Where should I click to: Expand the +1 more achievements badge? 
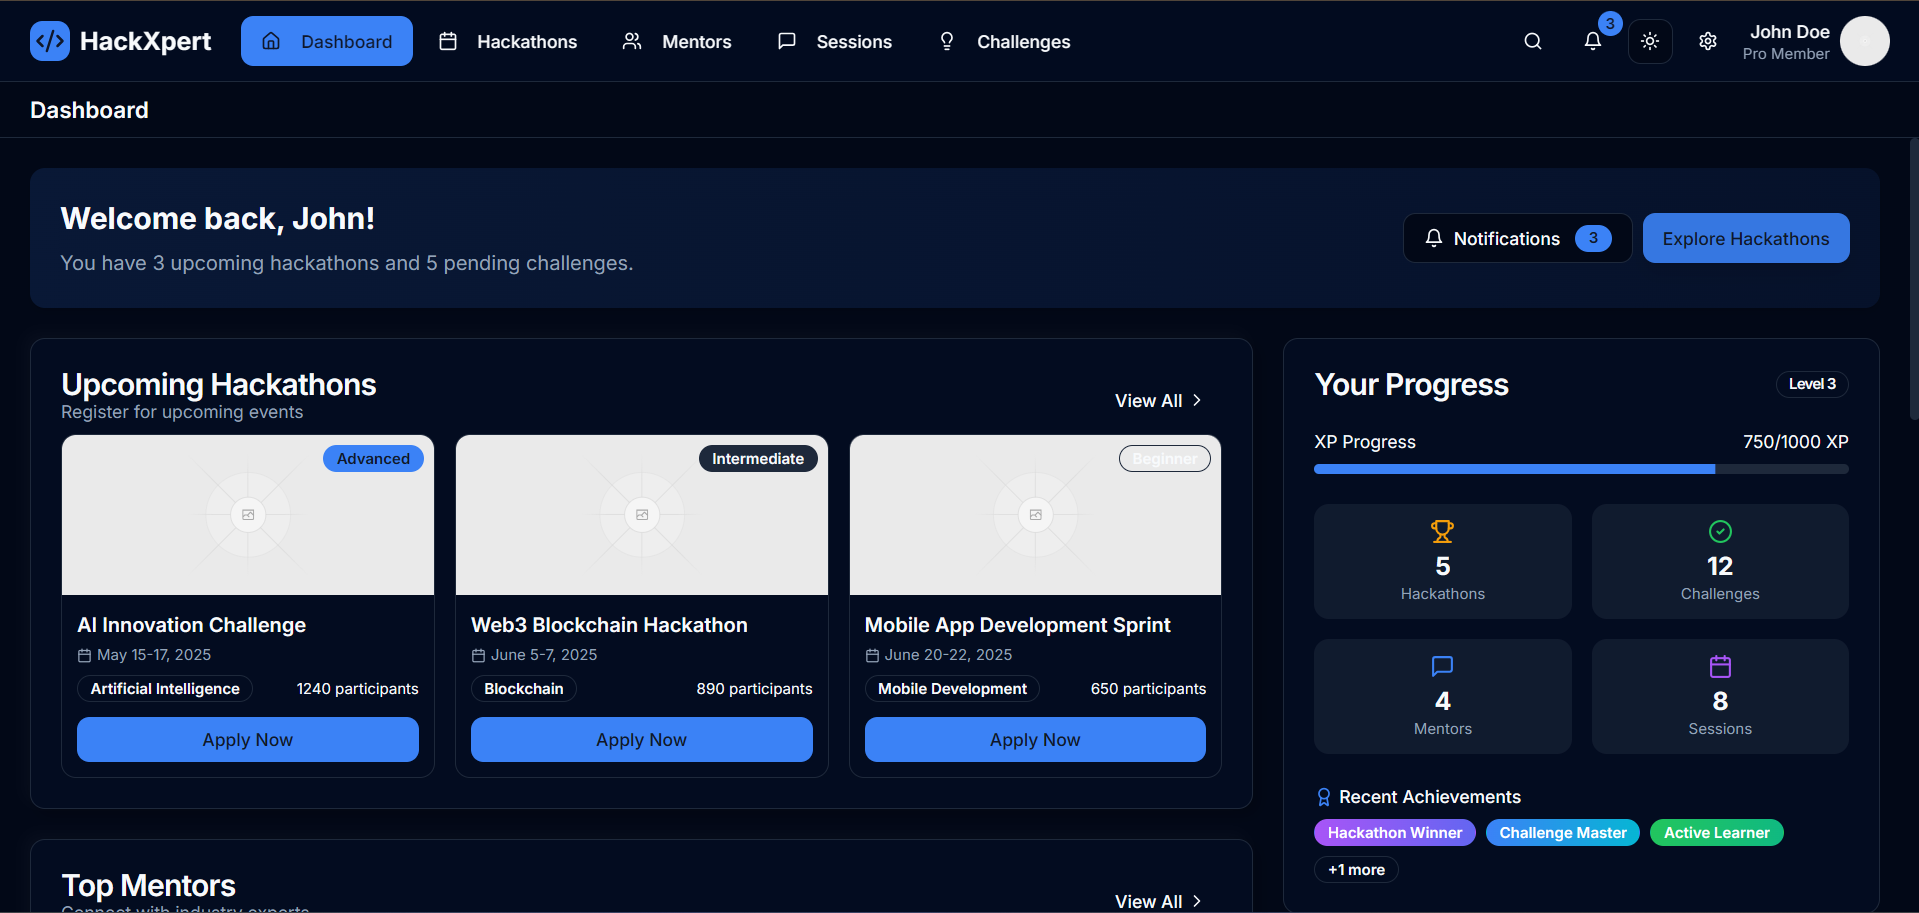coord(1355,870)
